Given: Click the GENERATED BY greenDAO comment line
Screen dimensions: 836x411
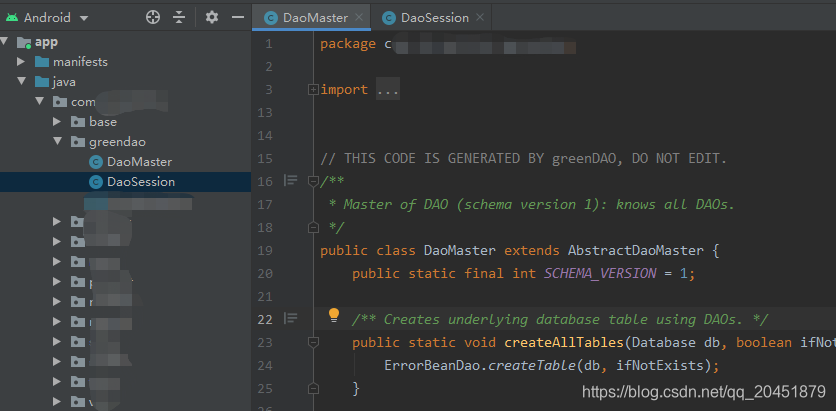Looking at the screenshot, I should (524, 159).
